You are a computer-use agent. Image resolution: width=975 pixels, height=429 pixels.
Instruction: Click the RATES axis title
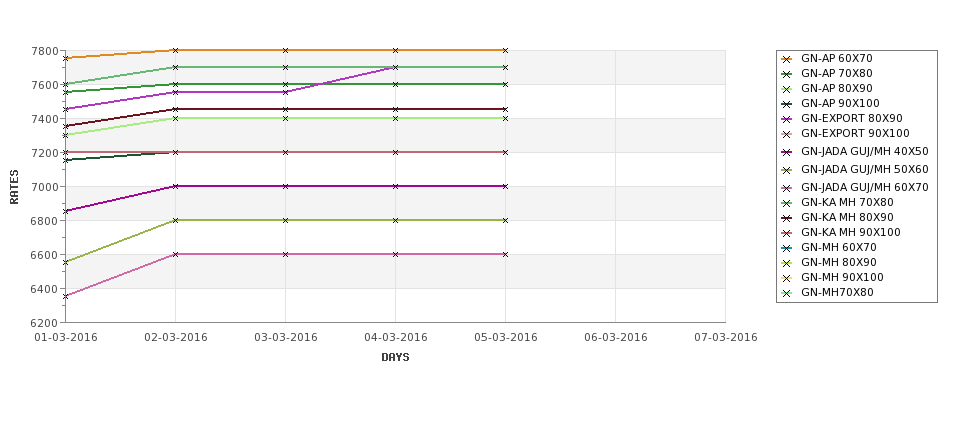pyautogui.click(x=14, y=187)
